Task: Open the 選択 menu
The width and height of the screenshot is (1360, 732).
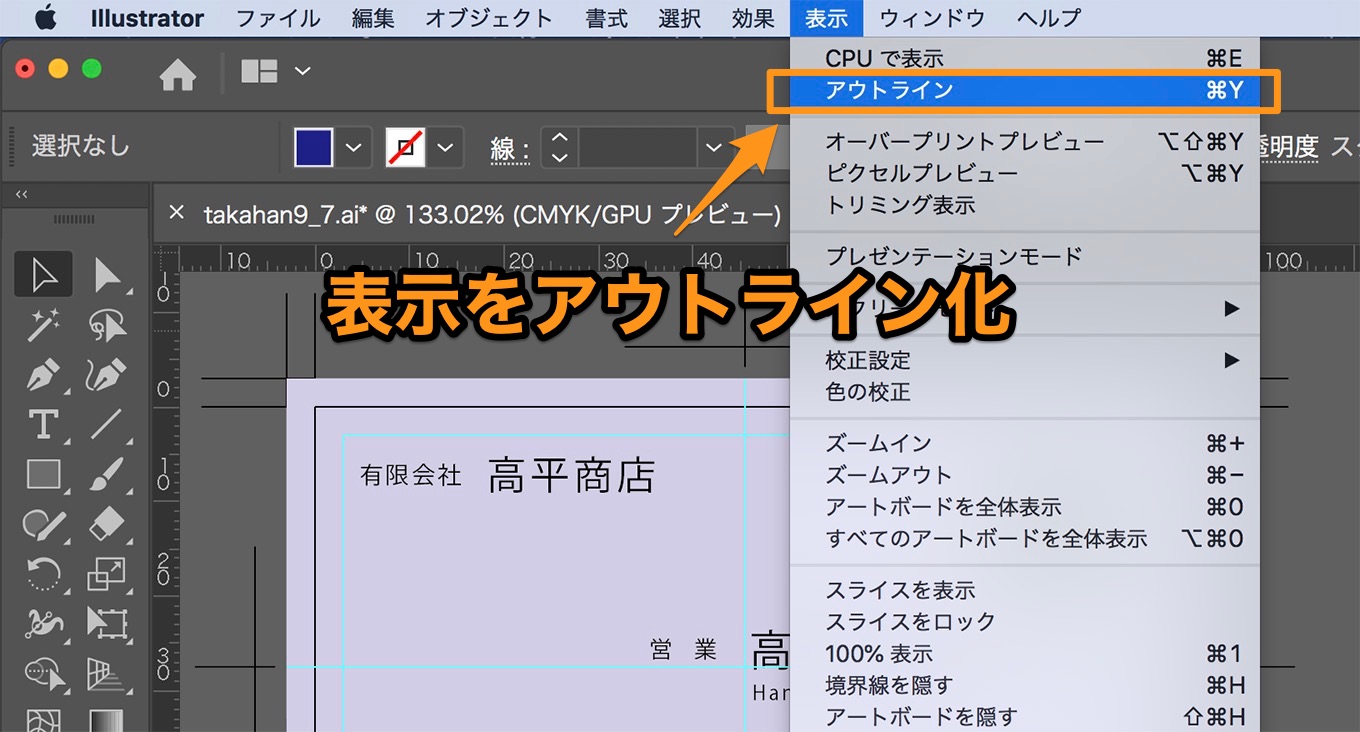Action: [680, 18]
